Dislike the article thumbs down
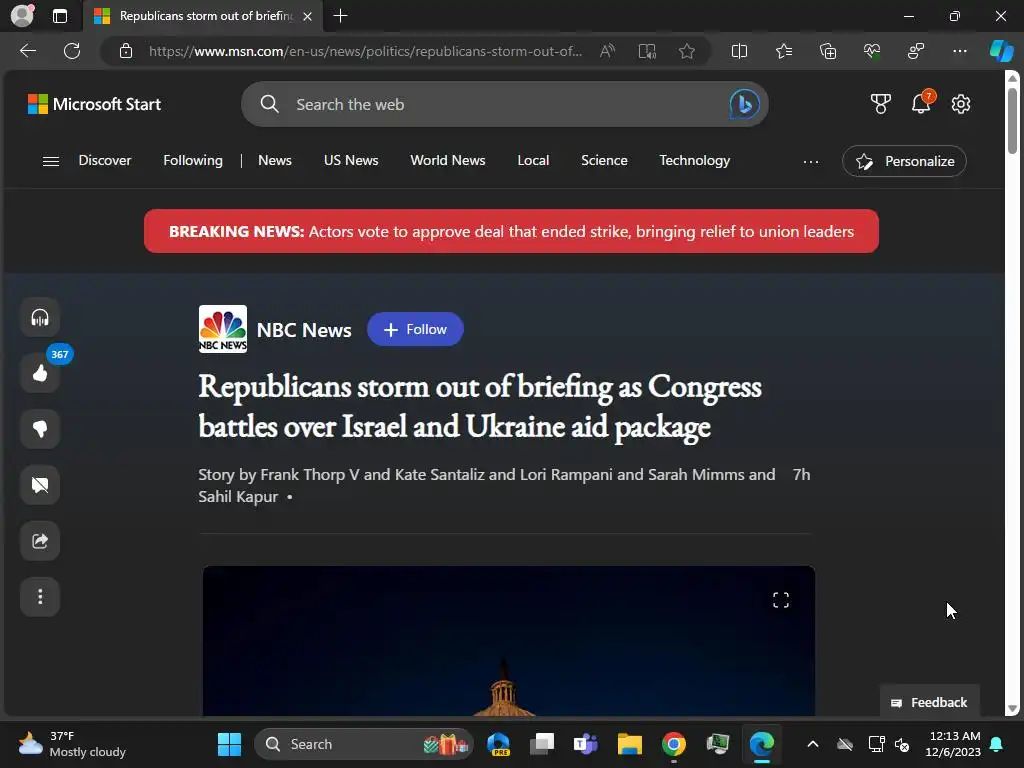Screen dimensions: 1024x768 tap(40, 429)
